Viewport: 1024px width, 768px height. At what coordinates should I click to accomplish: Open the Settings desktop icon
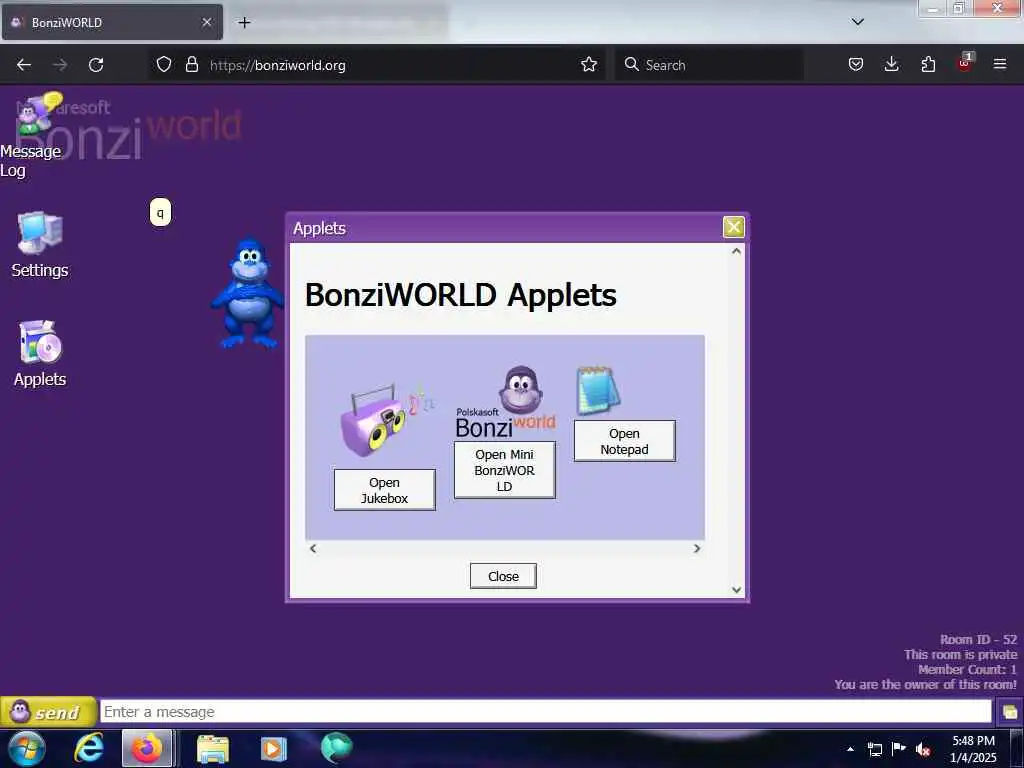(x=40, y=244)
